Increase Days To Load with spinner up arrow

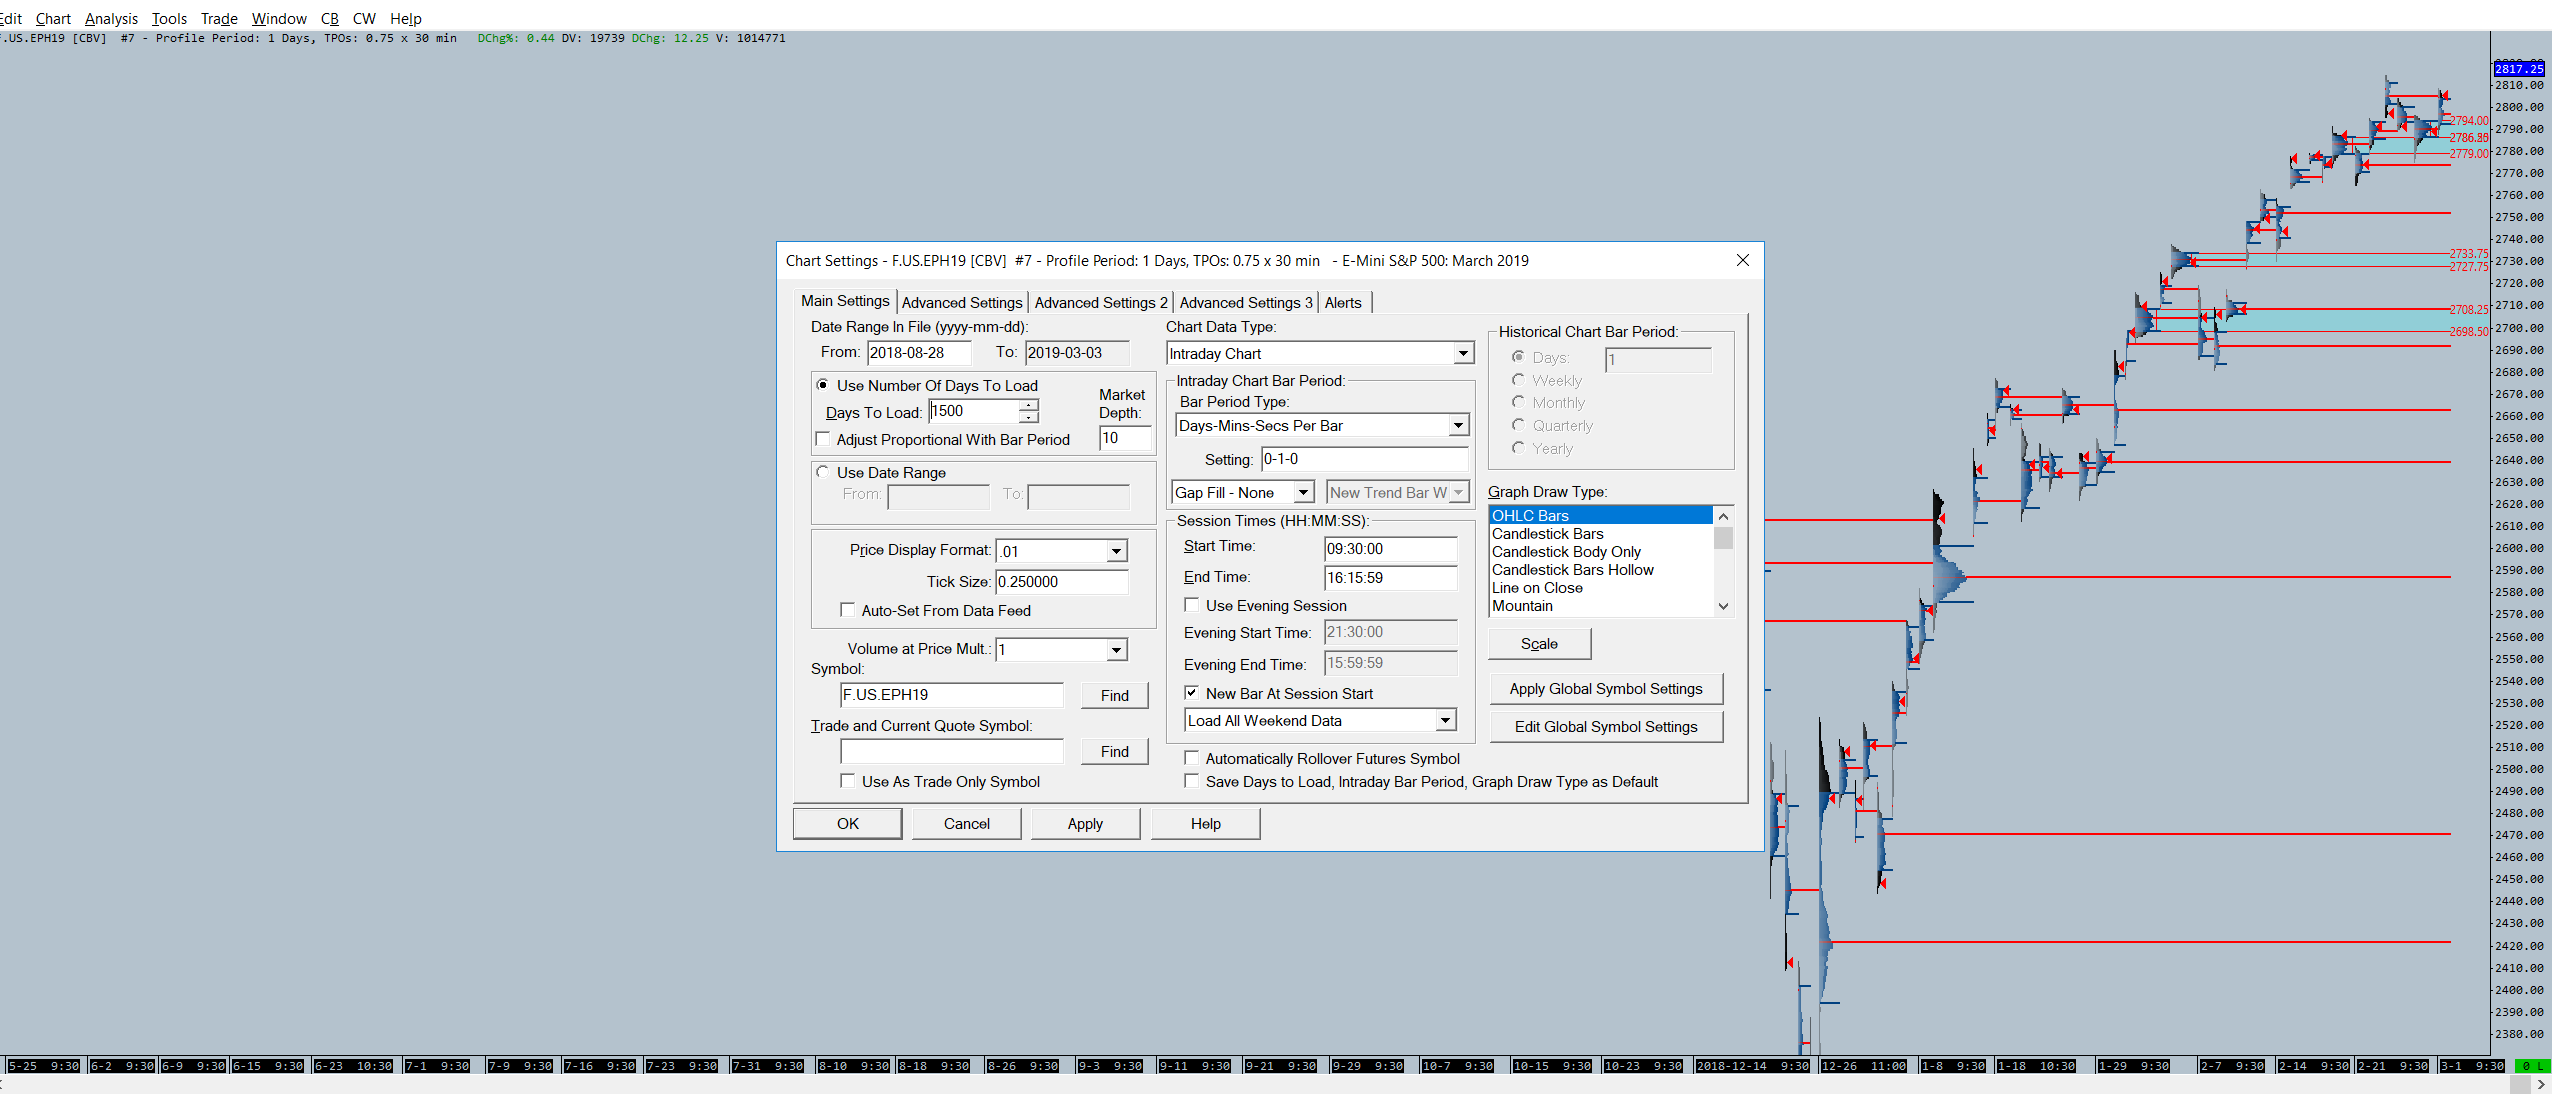[1028, 405]
